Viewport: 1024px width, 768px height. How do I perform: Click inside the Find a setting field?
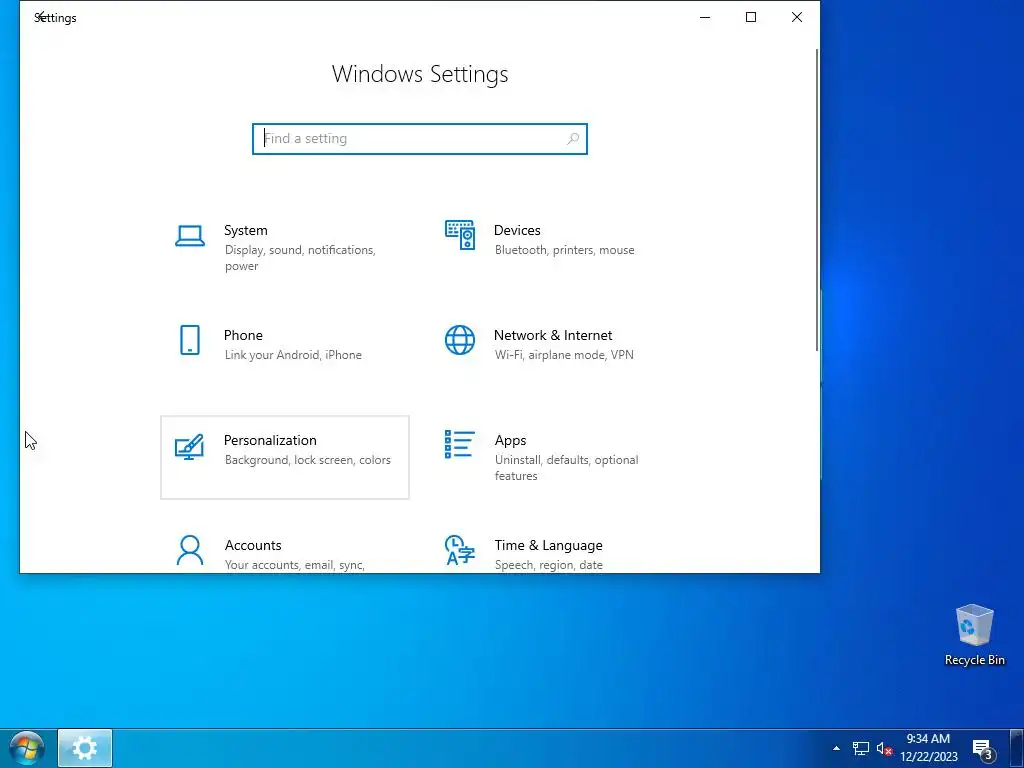(x=420, y=138)
